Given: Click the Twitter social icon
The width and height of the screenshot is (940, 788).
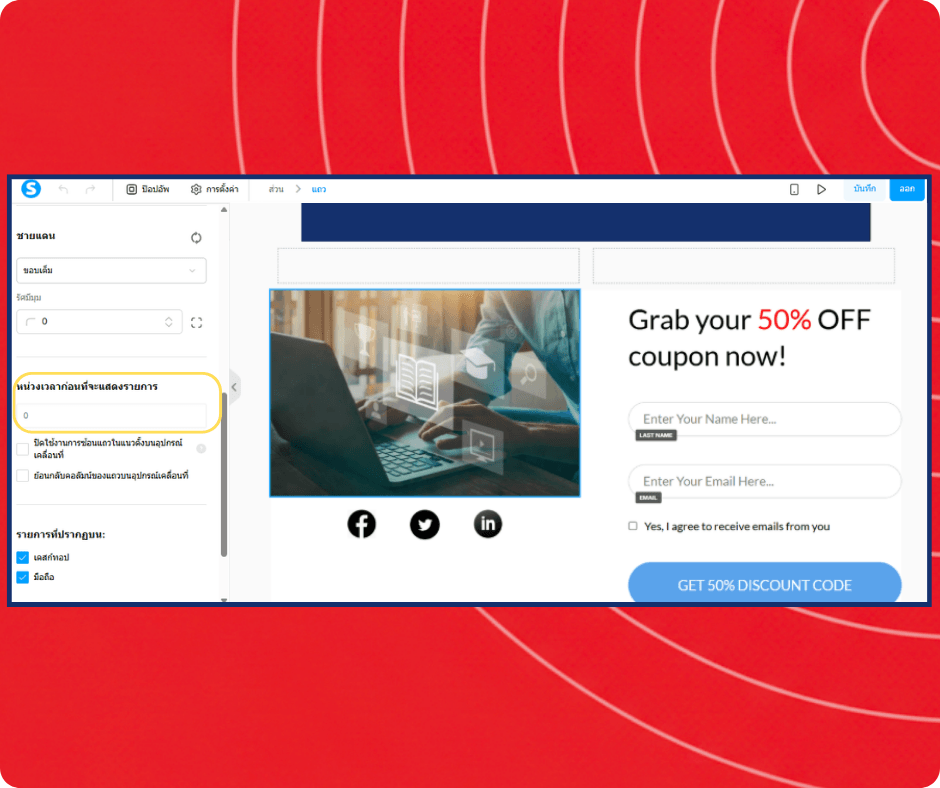Looking at the screenshot, I should (x=425, y=525).
